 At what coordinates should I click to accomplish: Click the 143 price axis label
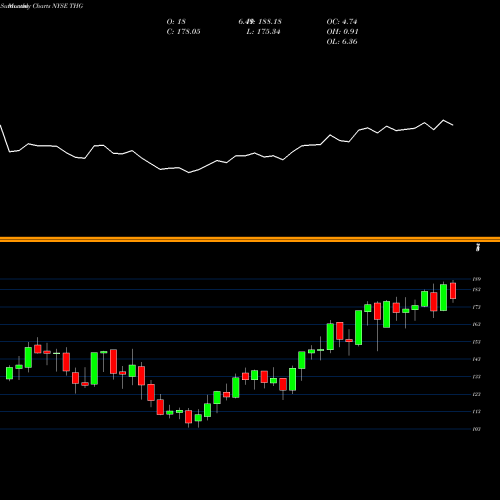(477, 359)
